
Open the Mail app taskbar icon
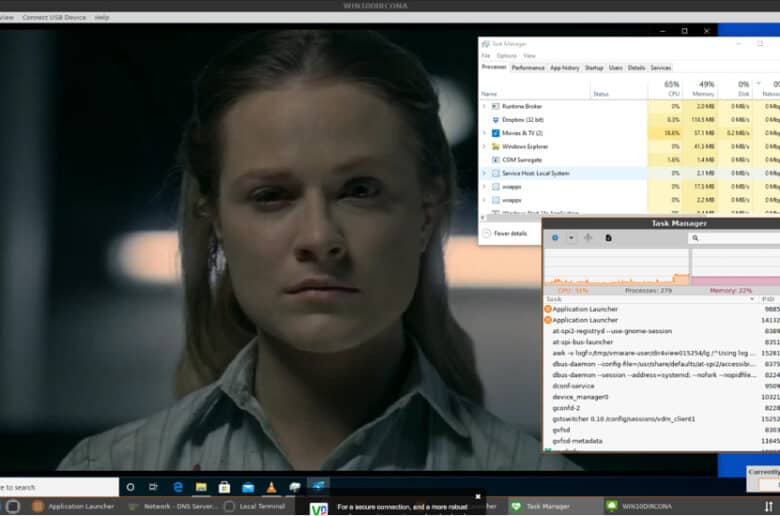248,488
